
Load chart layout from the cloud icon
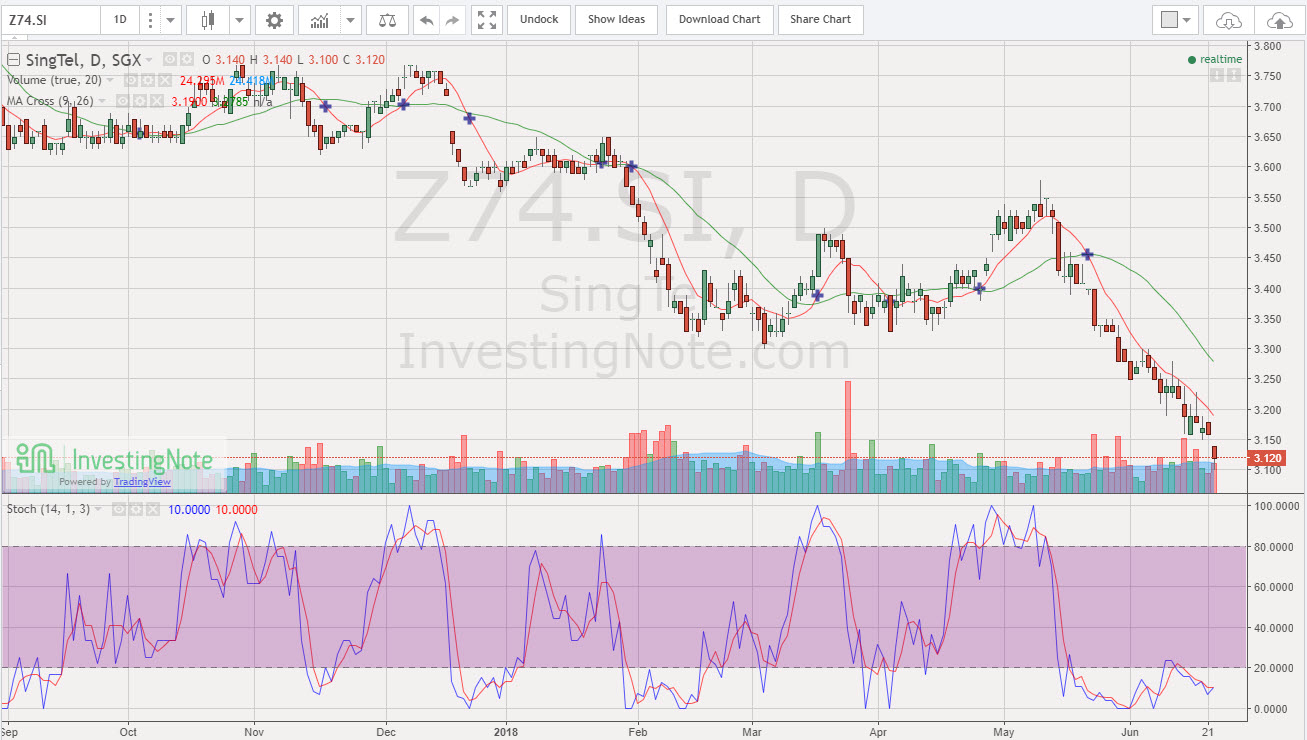[1229, 20]
